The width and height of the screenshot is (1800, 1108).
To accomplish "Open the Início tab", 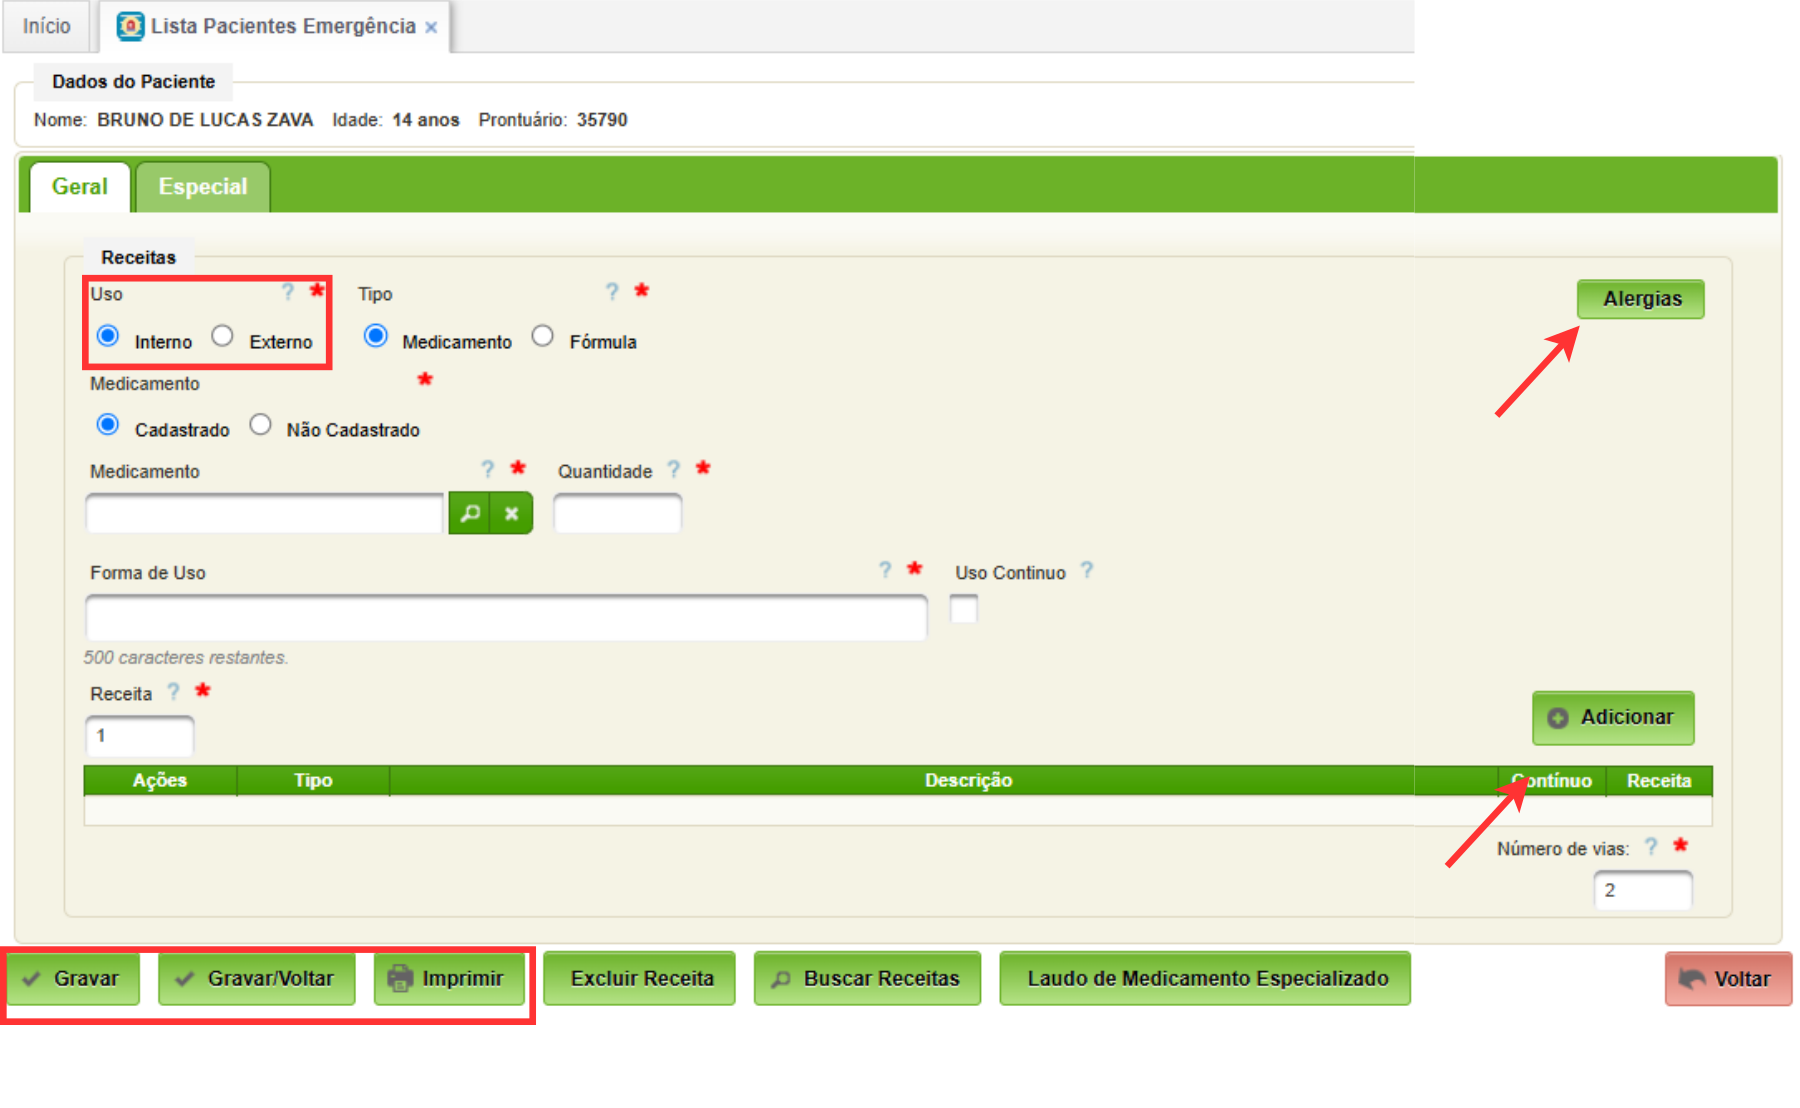I will tap(47, 26).
